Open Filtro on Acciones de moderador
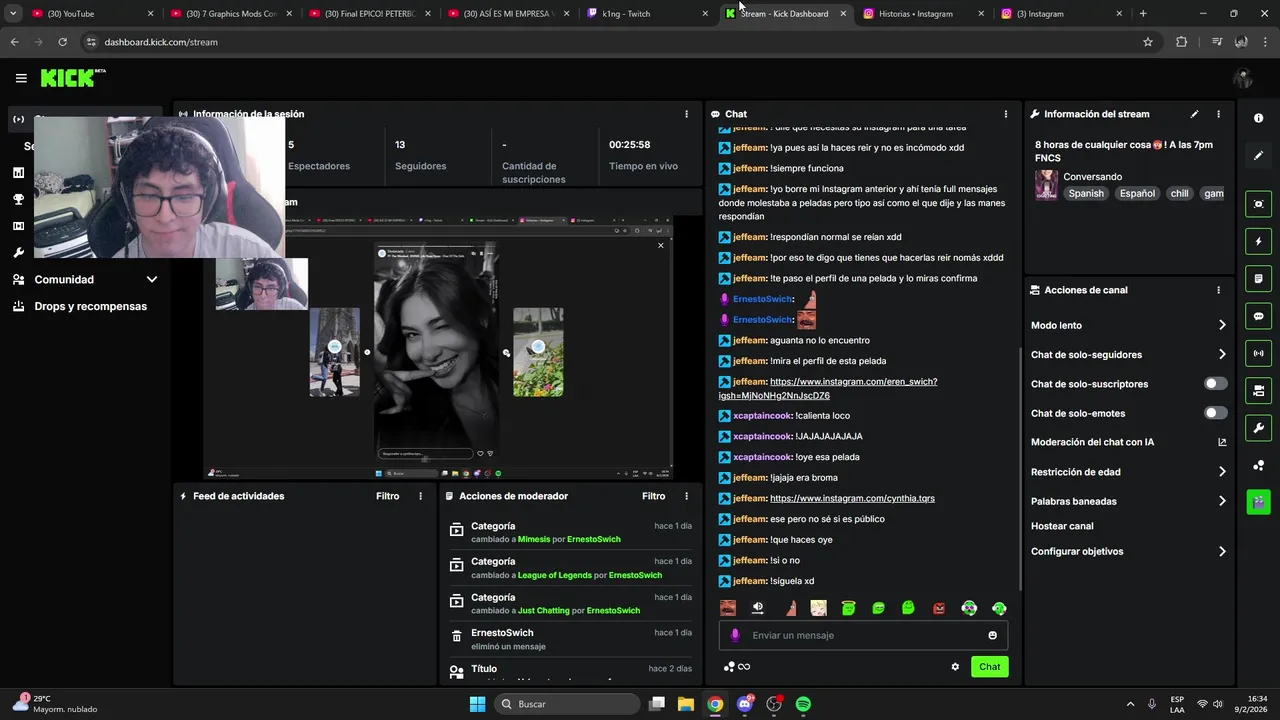Screen dimensions: 1280x720 pos(653,496)
